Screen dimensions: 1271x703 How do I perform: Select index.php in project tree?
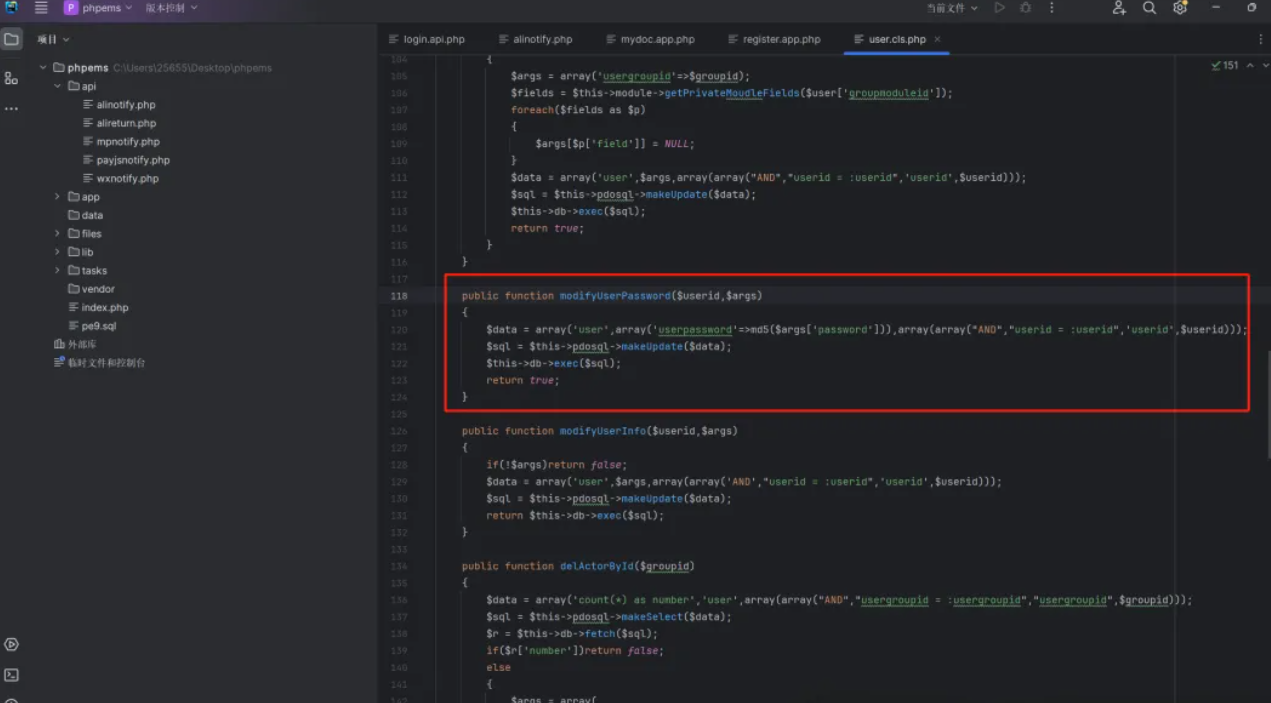pos(105,308)
